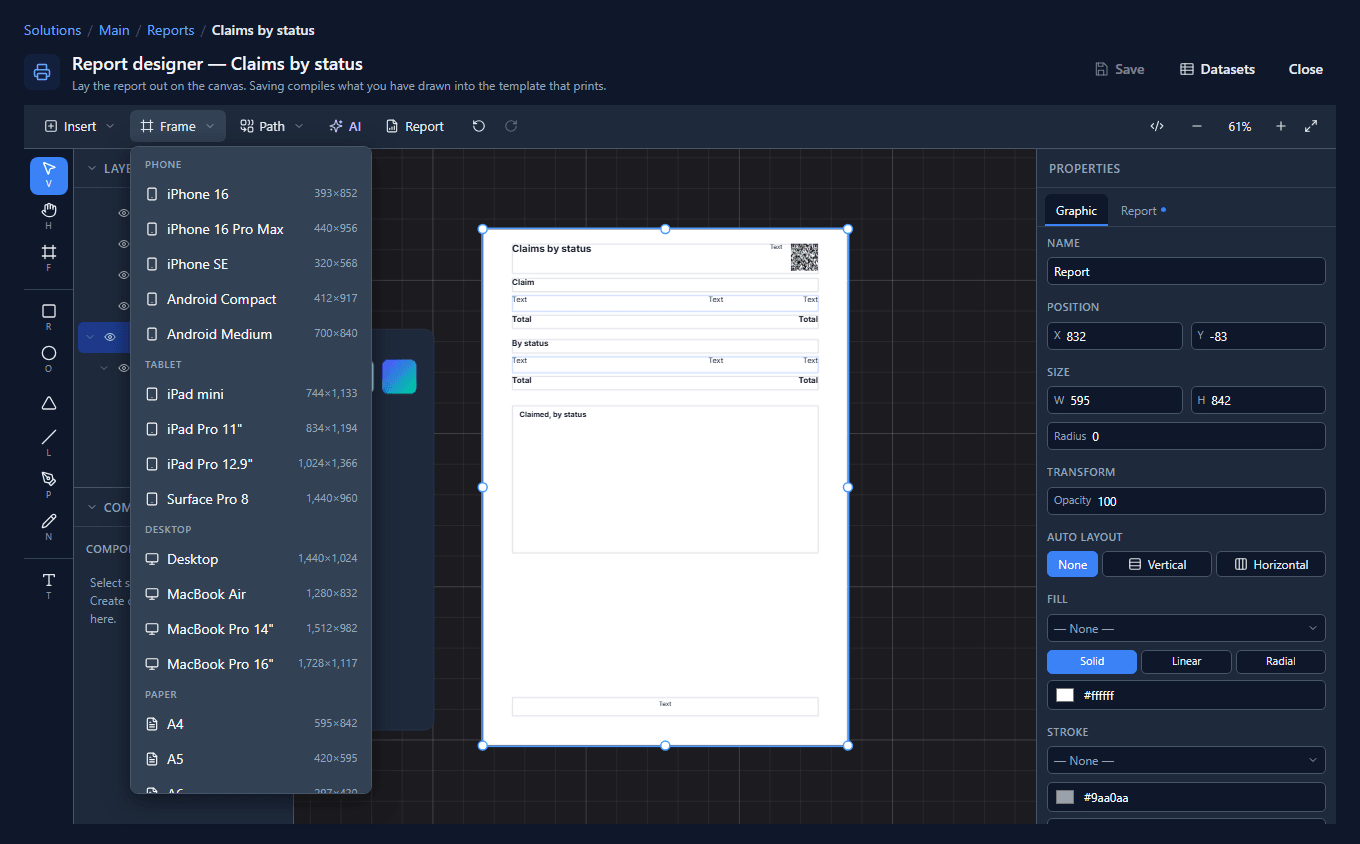Open the Stroke style dropdown
The width and height of the screenshot is (1360, 844).
[x=1186, y=760]
